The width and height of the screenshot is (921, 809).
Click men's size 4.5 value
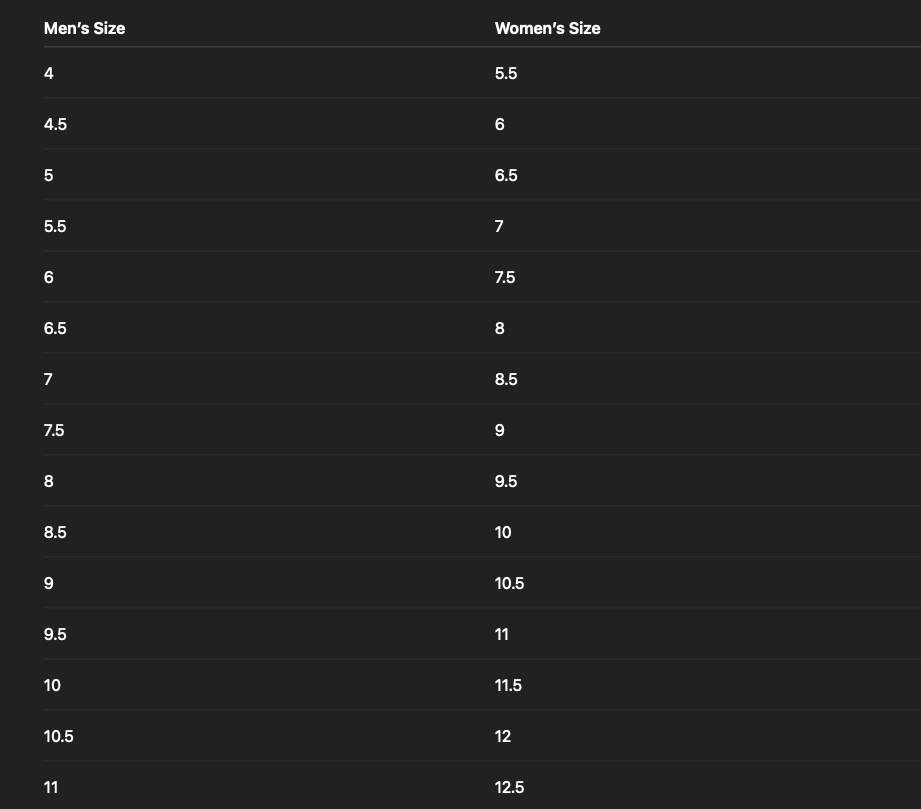pyautogui.click(x=55, y=124)
